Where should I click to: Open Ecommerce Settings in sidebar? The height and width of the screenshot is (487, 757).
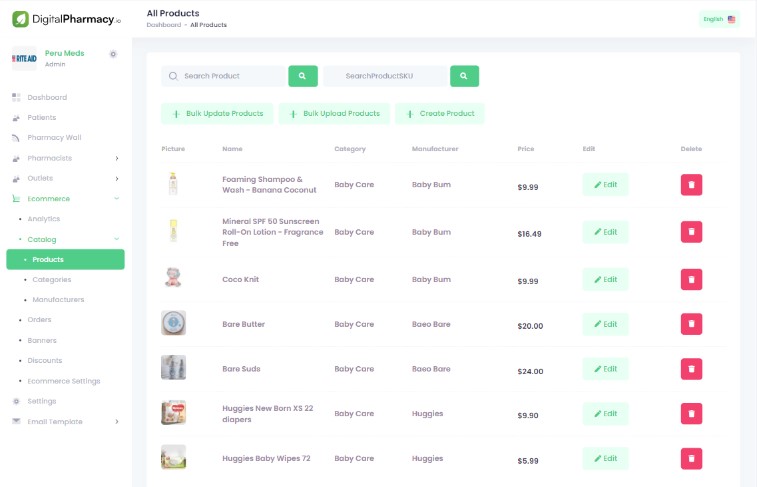[x=64, y=381]
